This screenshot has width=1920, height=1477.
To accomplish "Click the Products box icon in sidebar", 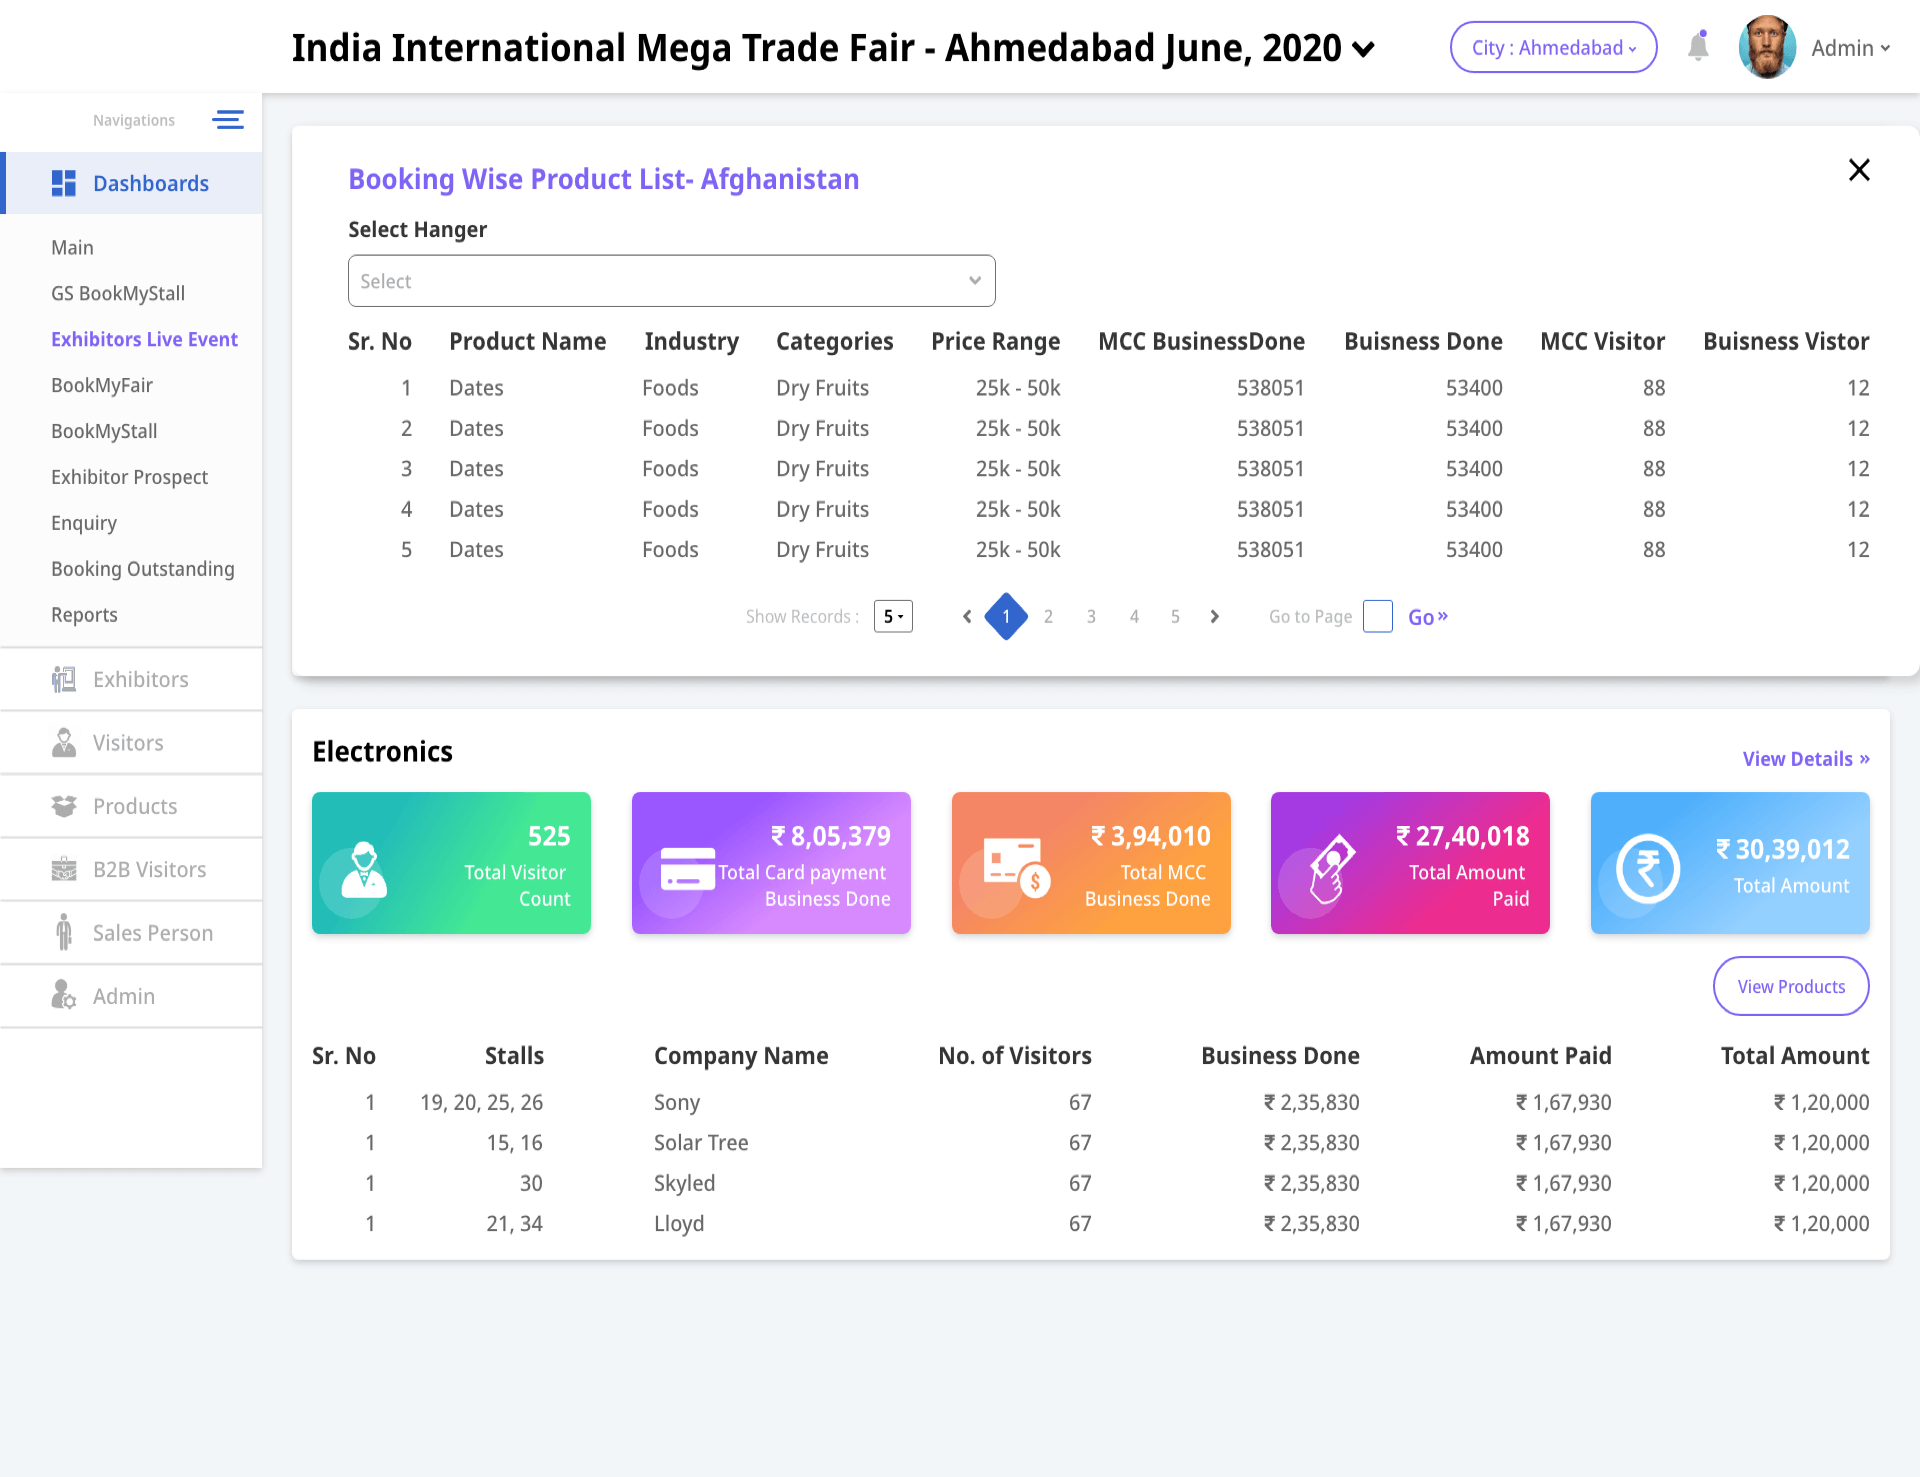I will pos(64,806).
